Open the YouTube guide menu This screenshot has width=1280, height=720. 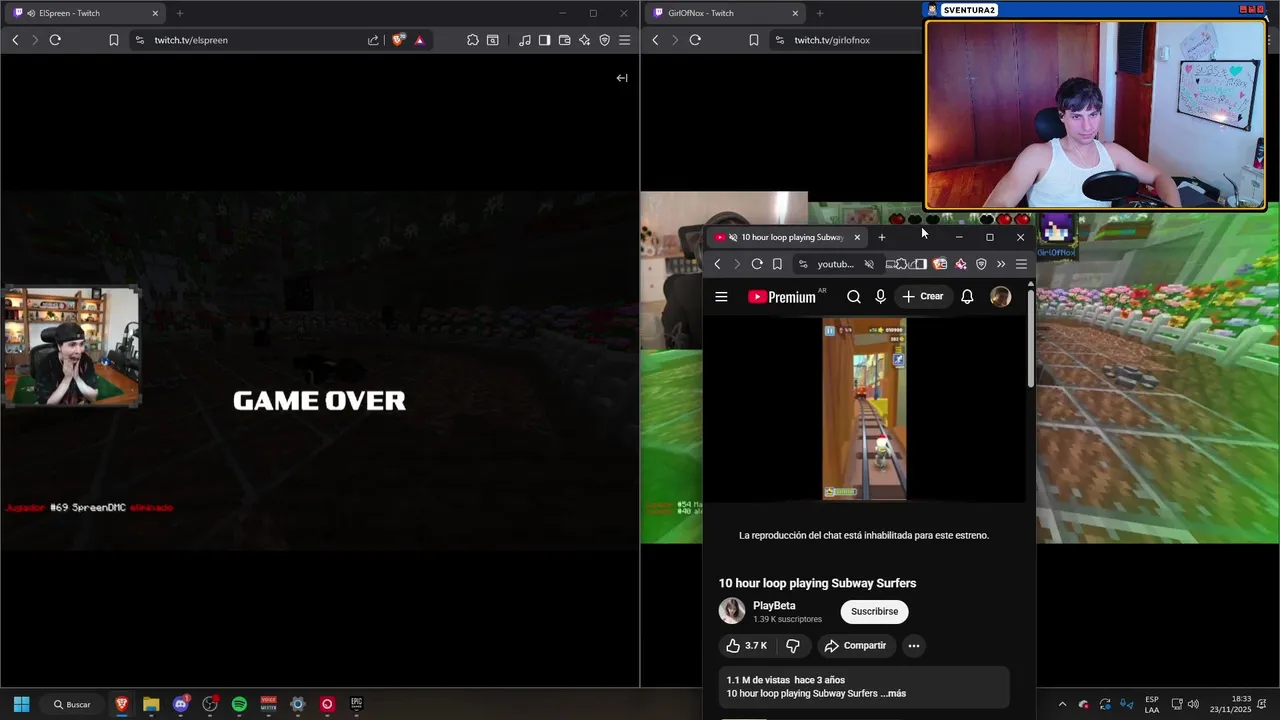[721, 296]
